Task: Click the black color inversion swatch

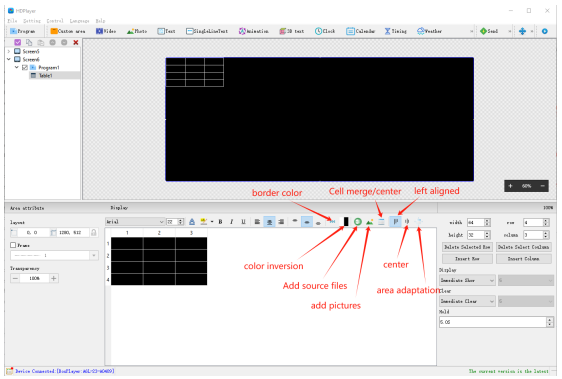Action: click(346, 222)
